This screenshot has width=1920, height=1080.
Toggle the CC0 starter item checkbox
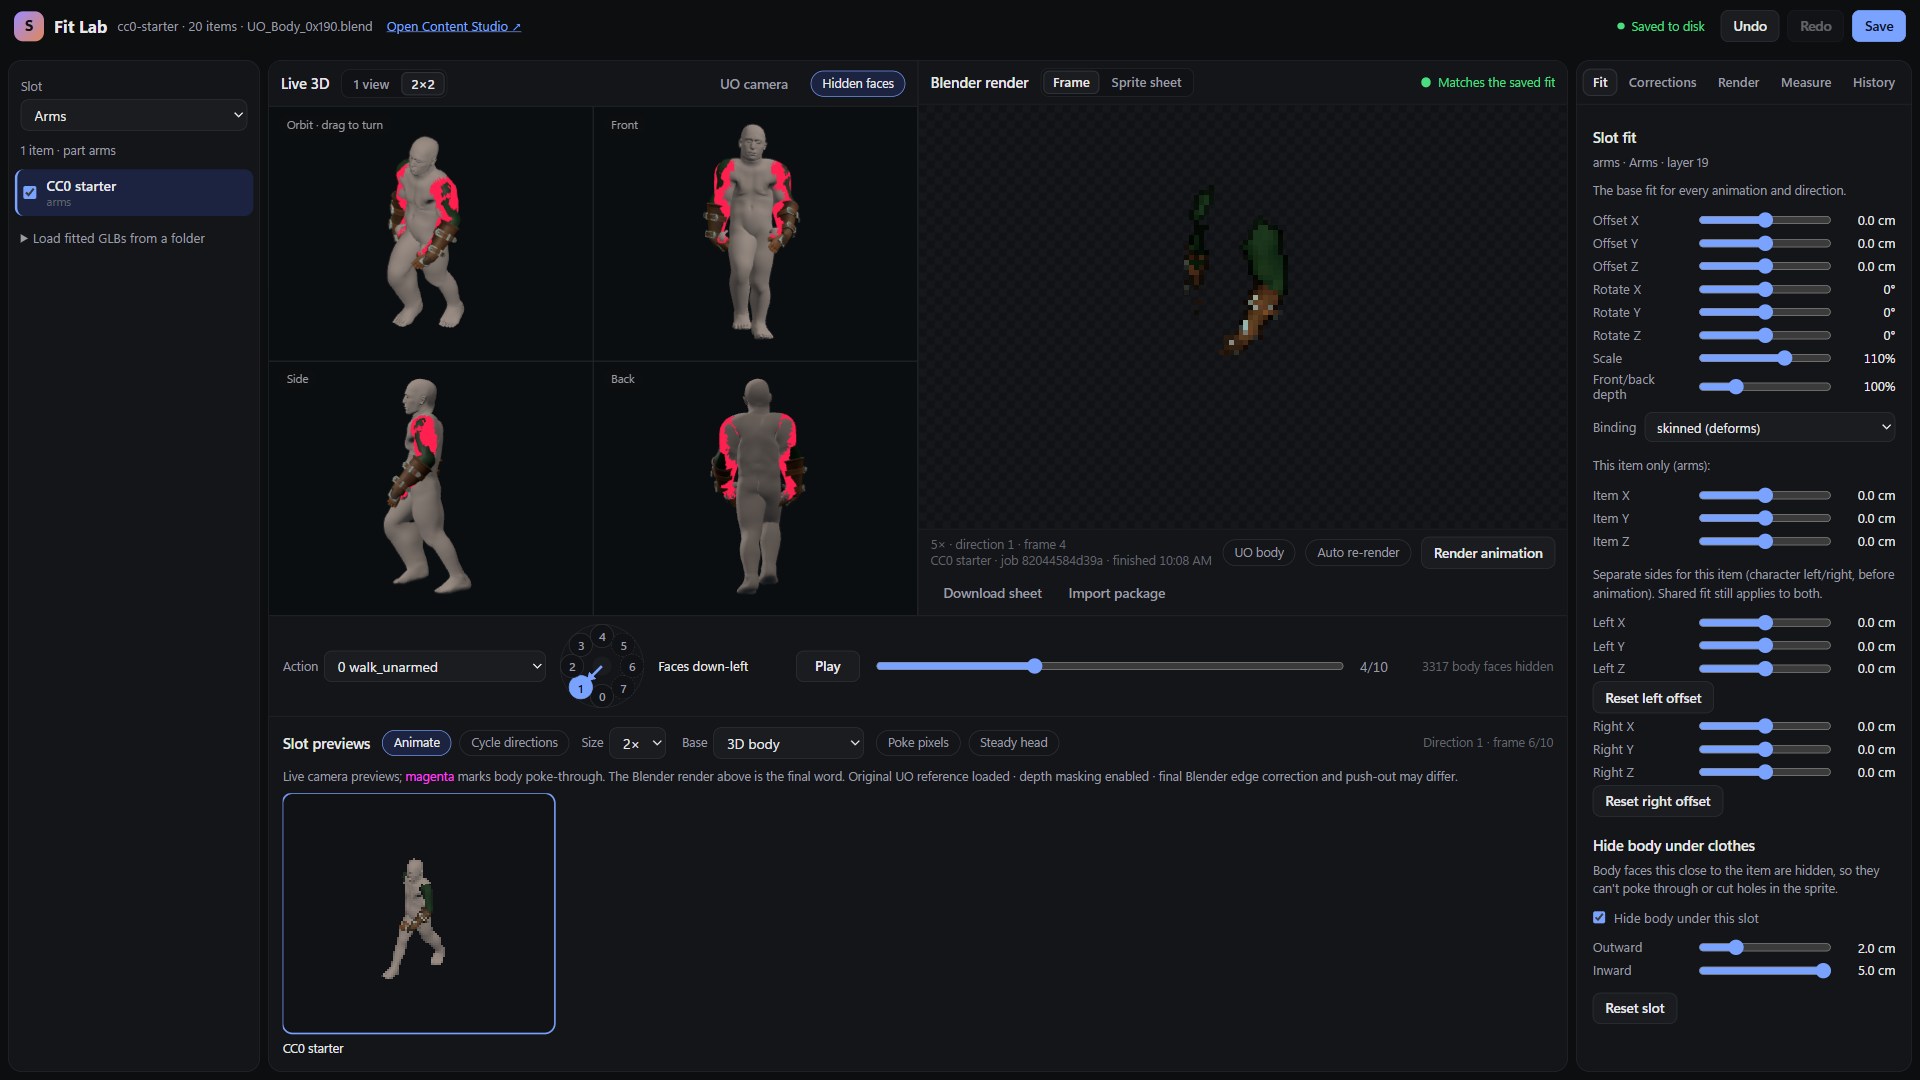[30, 192]
